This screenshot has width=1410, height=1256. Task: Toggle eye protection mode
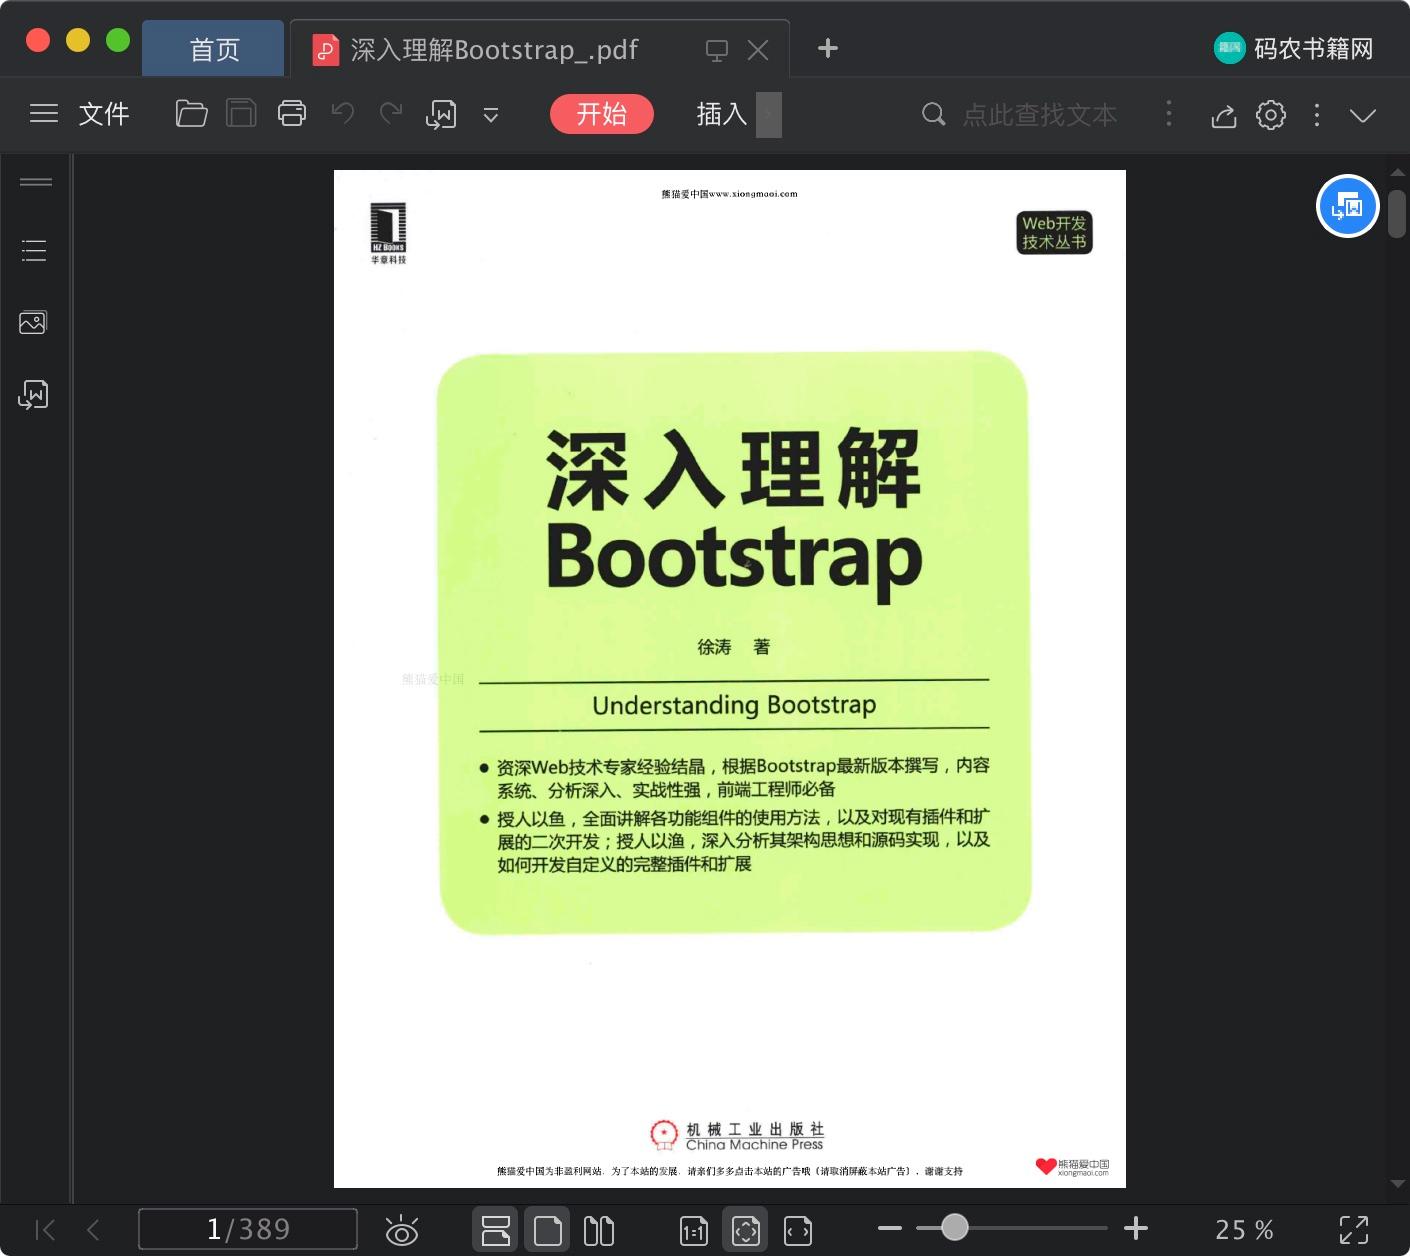(x=401, y=1230)
